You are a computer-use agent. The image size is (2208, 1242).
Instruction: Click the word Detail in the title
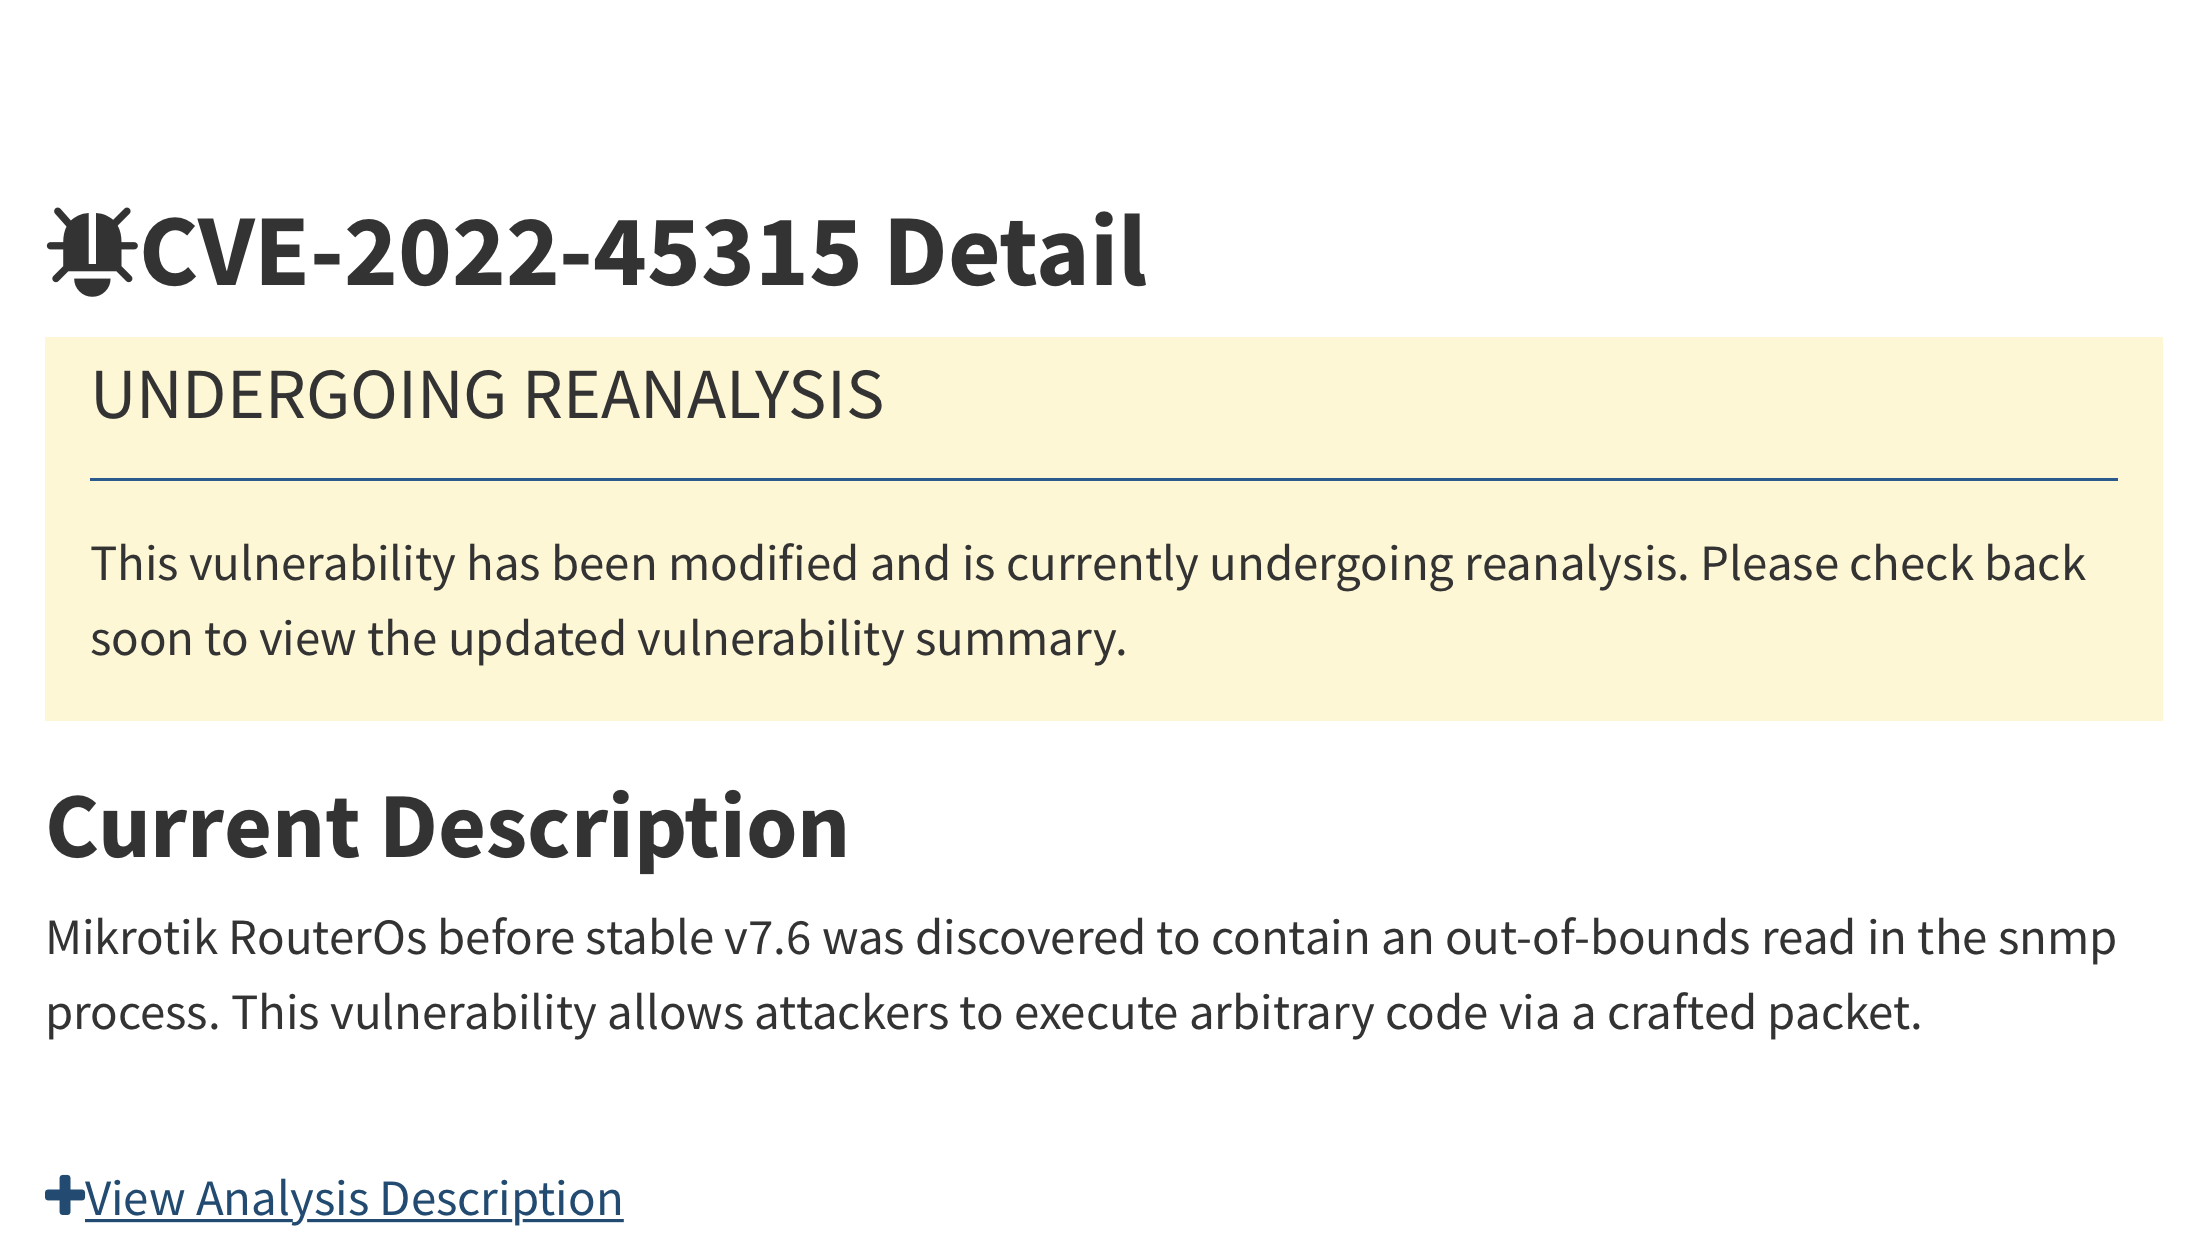(x=1016, y=252)
